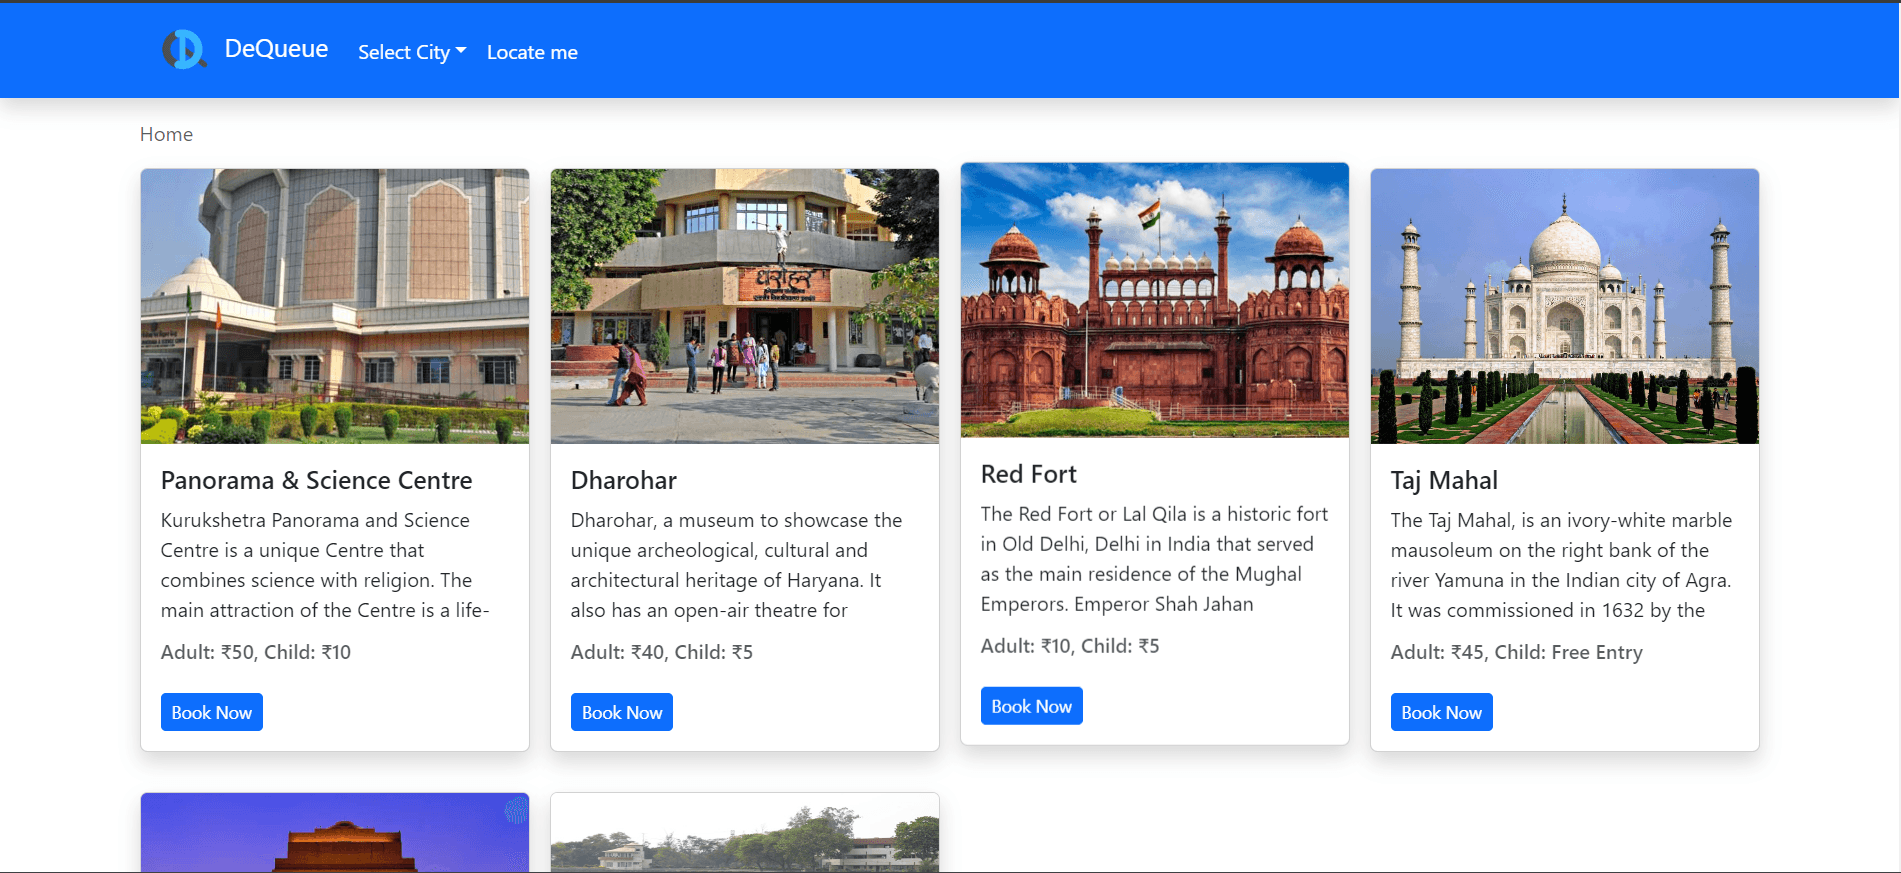Click the partially visible sunset monument image
Viewport: 1901px width, 873px height.
335,833
